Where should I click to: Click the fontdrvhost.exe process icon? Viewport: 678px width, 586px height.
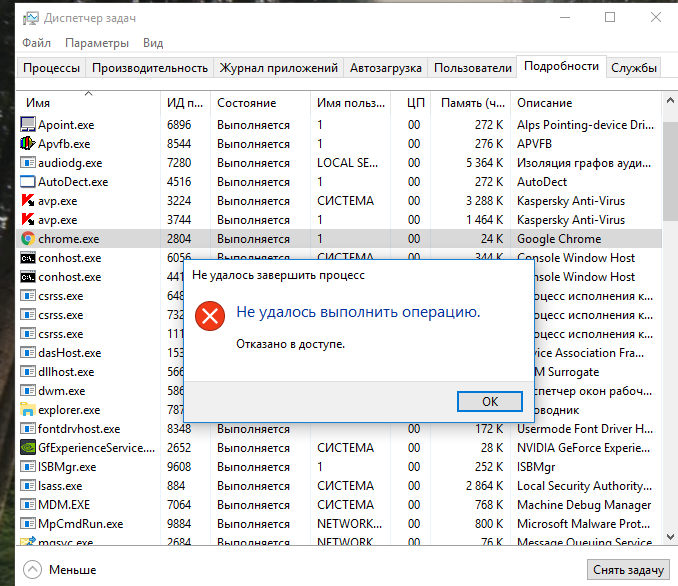28,429
